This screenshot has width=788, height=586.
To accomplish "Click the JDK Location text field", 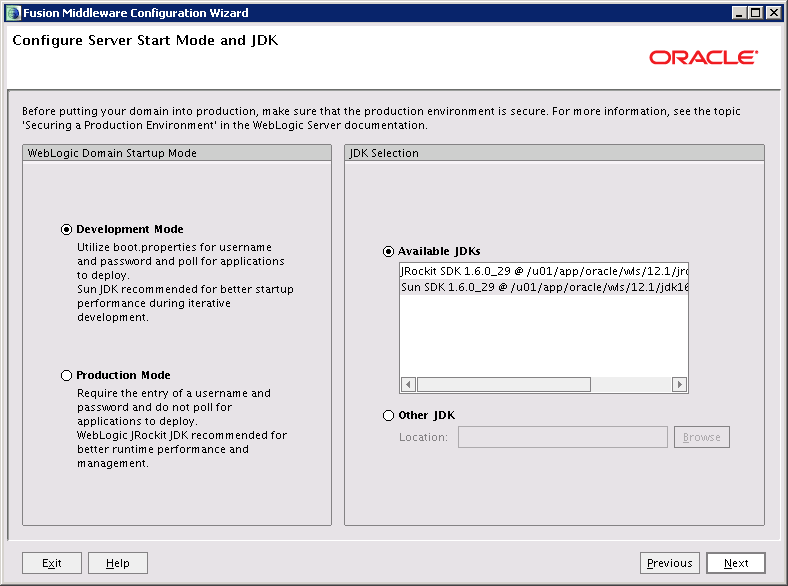I will pyautogui.click(x=562, y=437).
